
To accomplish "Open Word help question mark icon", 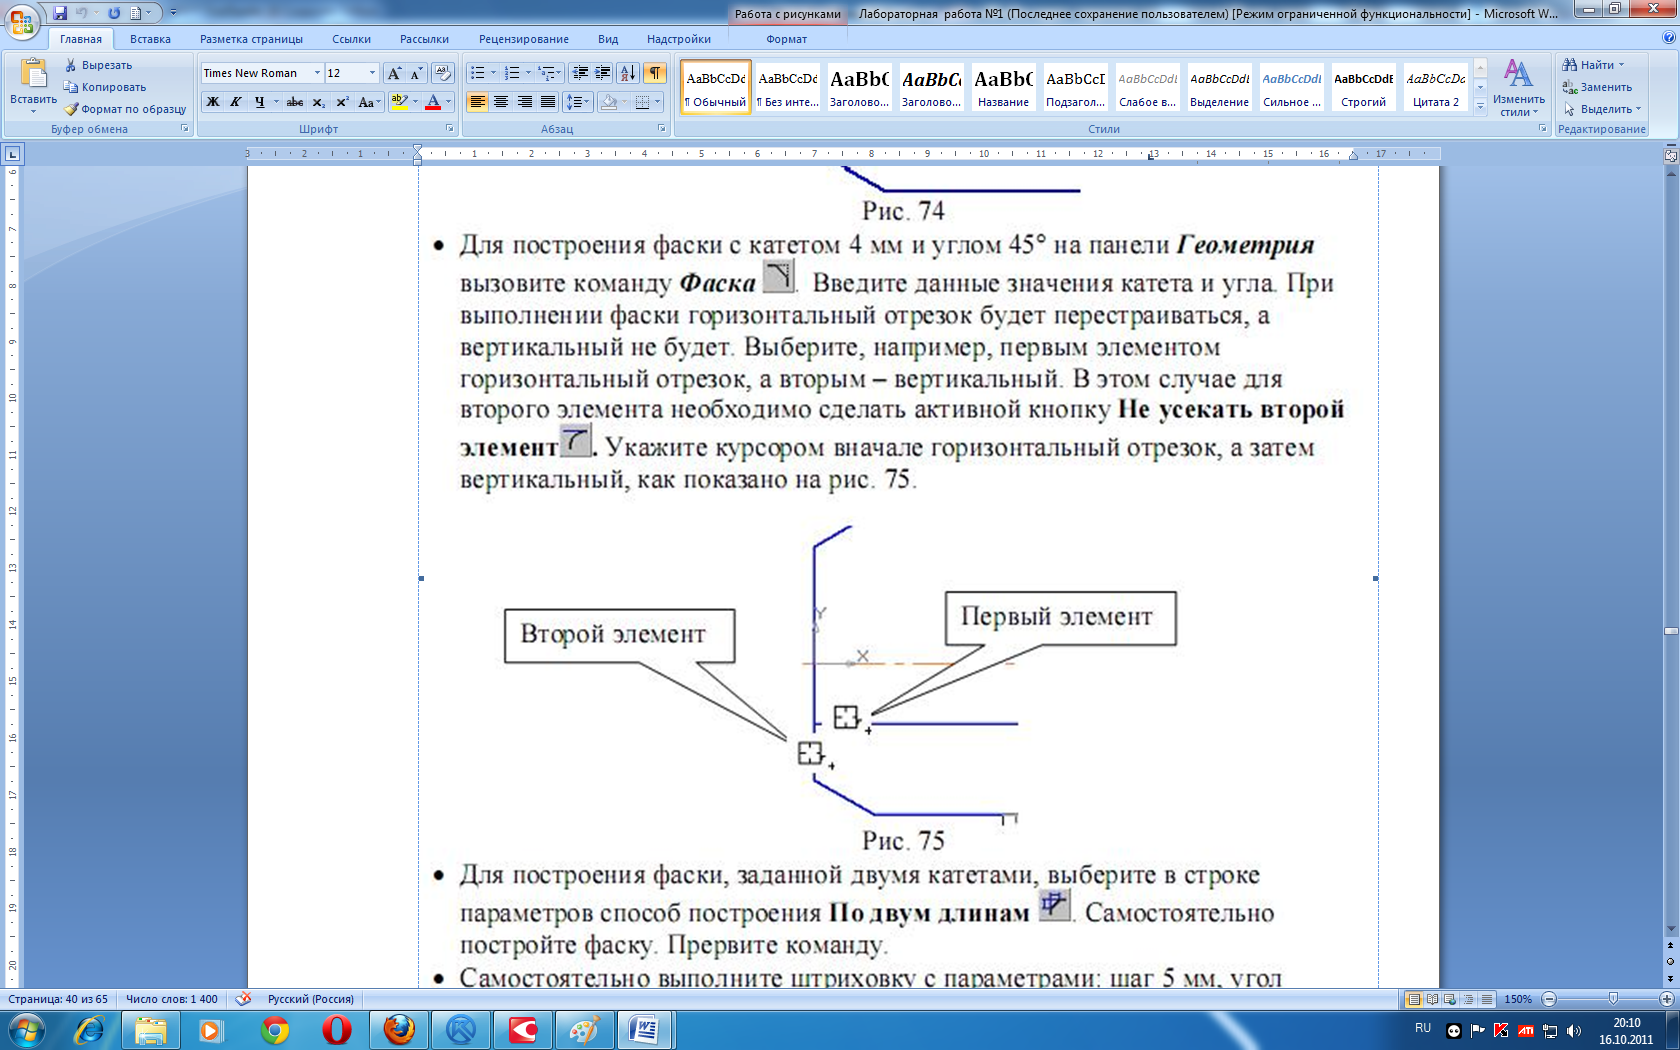I will pyautogui.click(x=1668, y=38).
